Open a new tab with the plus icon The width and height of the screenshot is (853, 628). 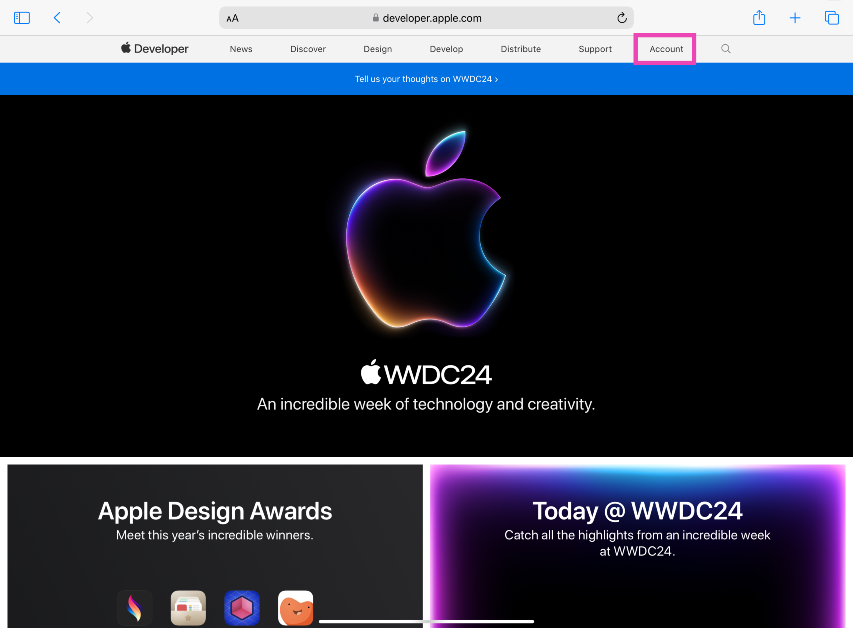click(795, 18)
